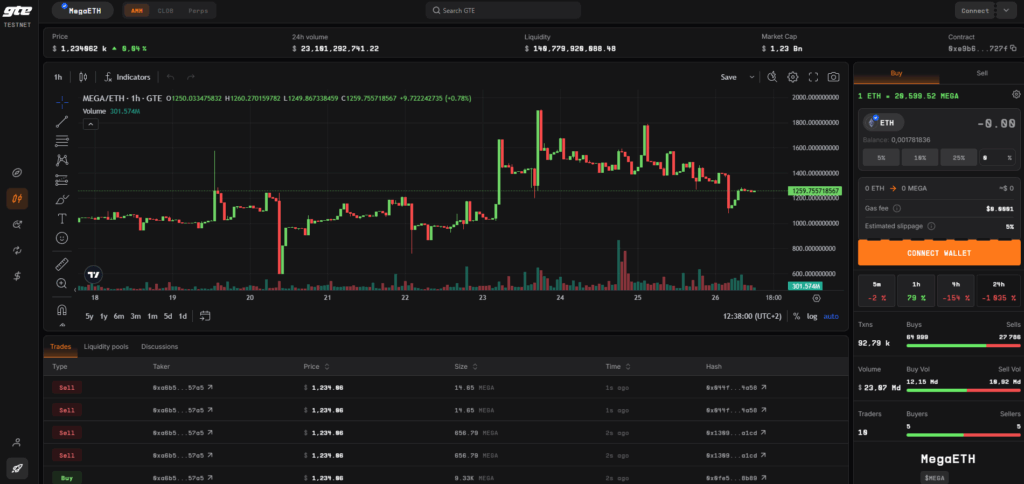
Task: Select 25% balance amount
Action: [x=958, y=157]
